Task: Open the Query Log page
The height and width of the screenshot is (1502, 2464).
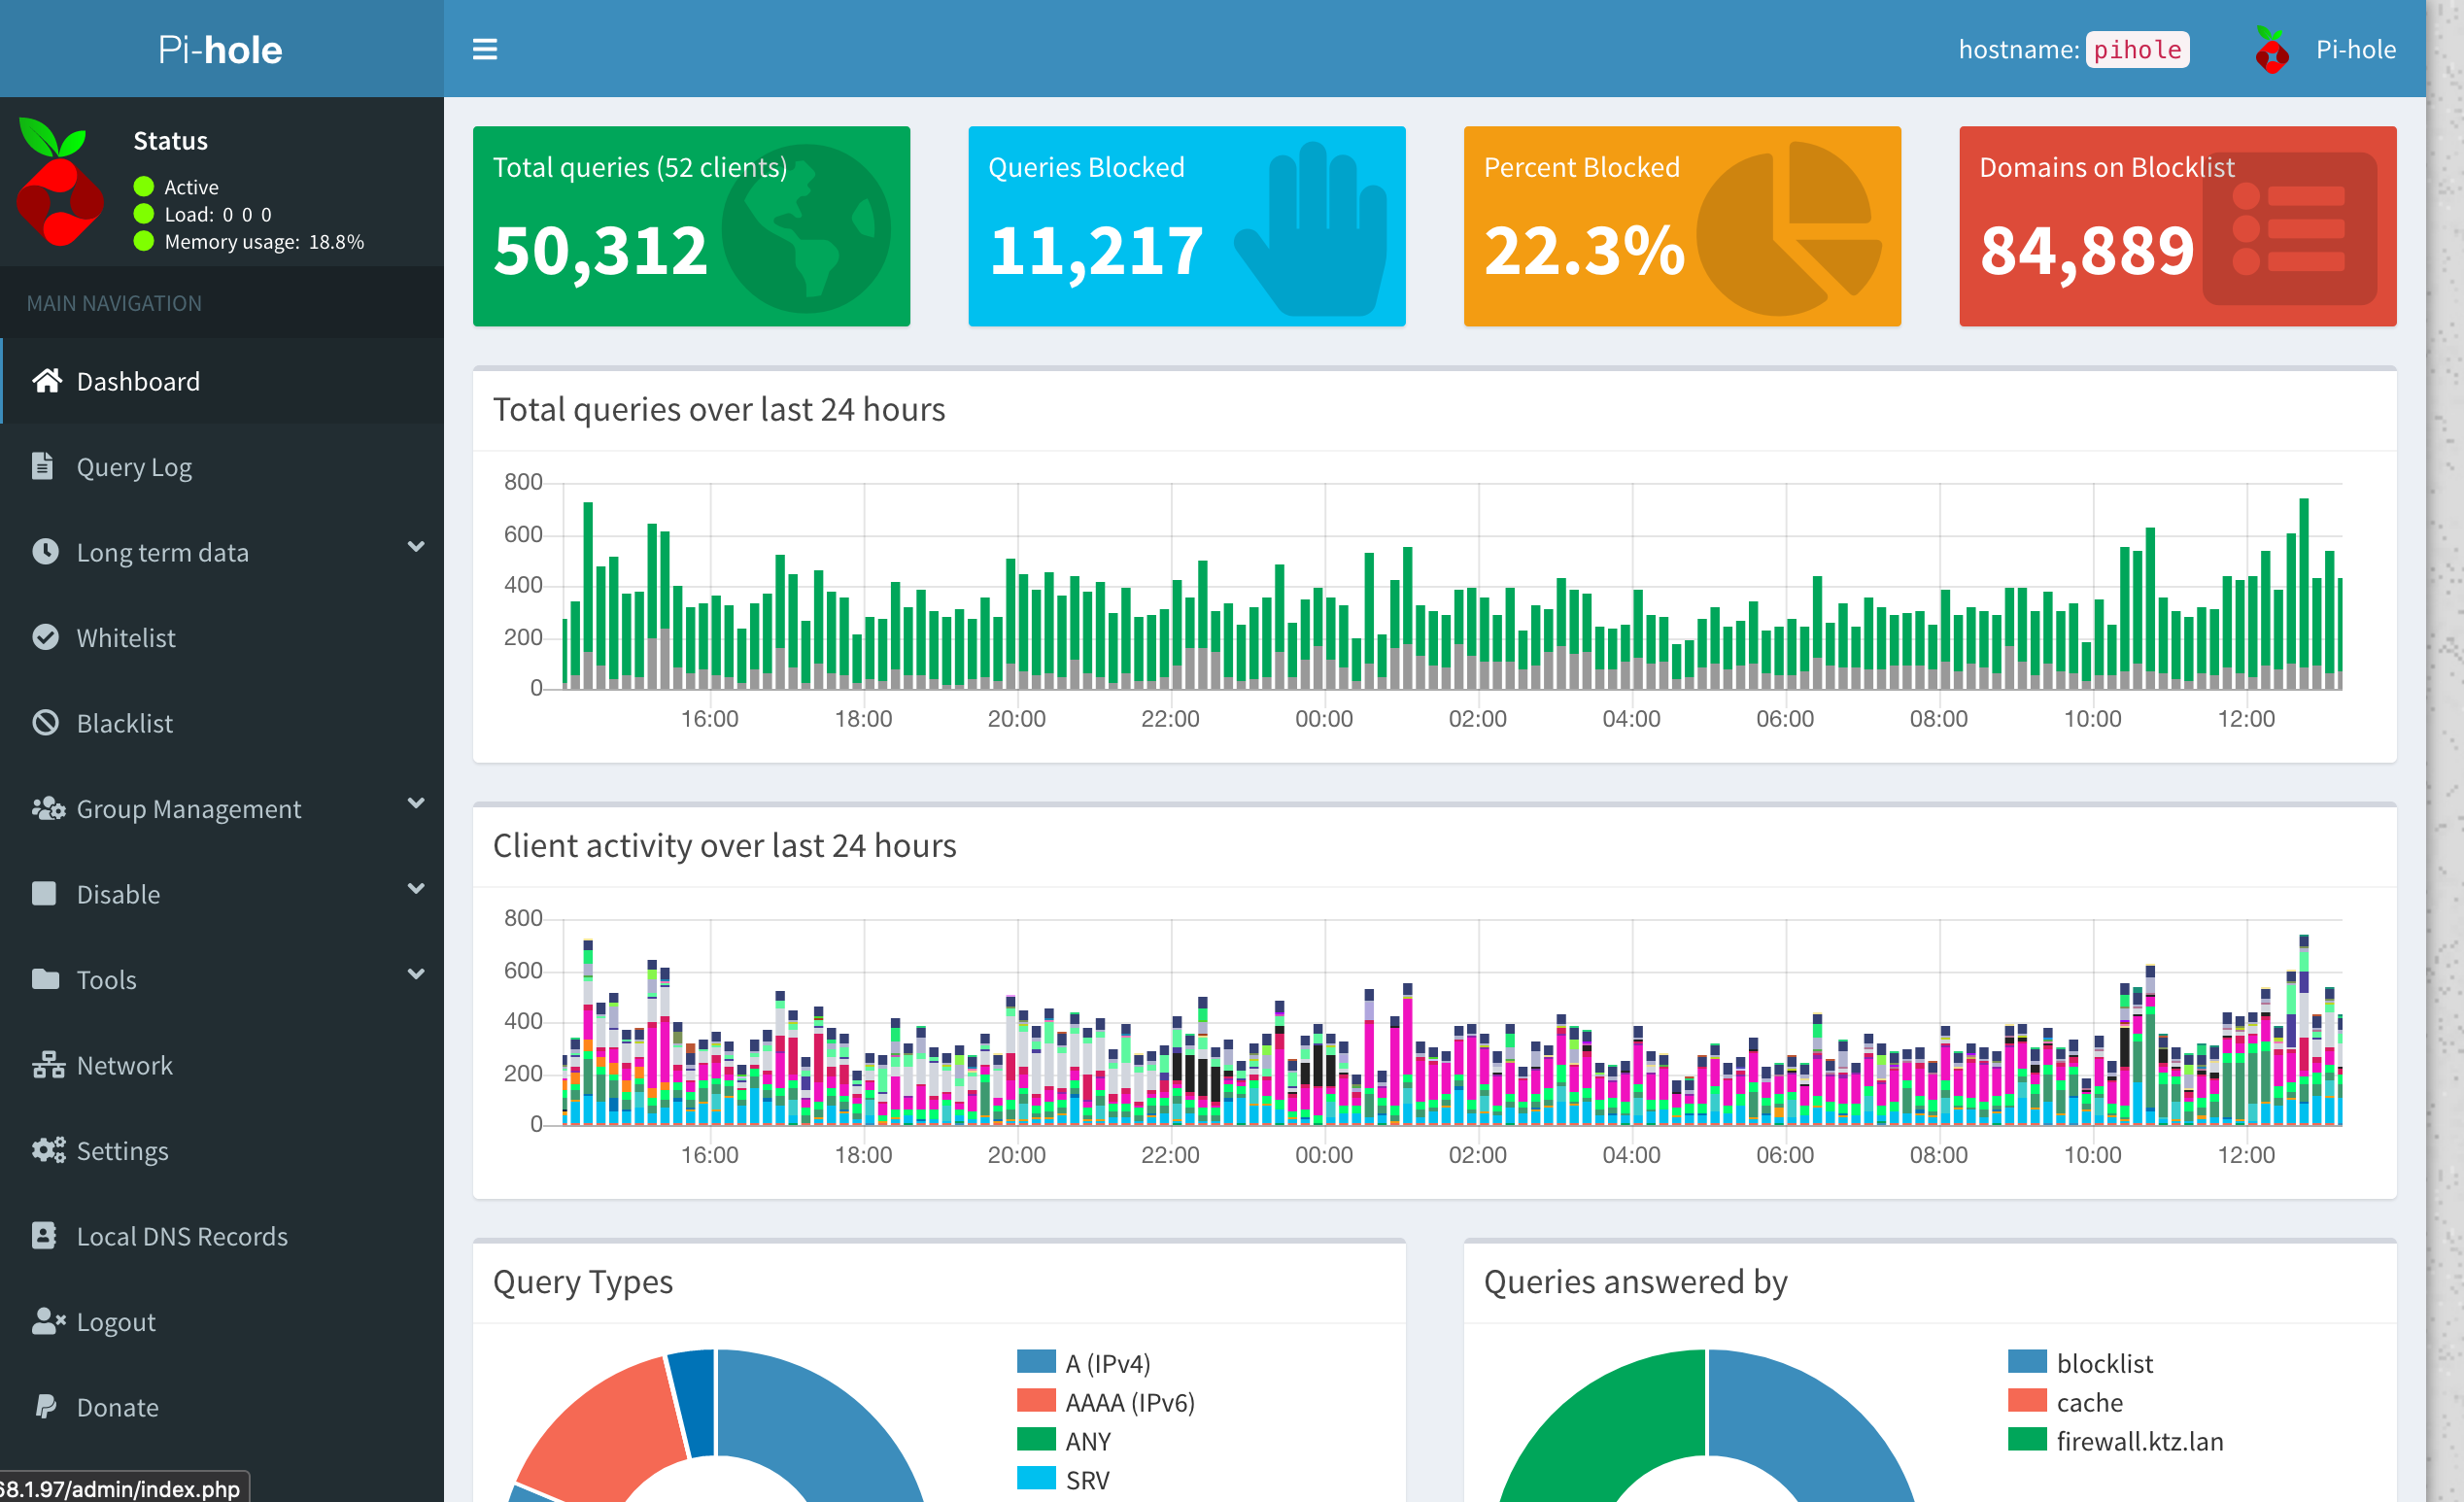Action: pos(222,467)
